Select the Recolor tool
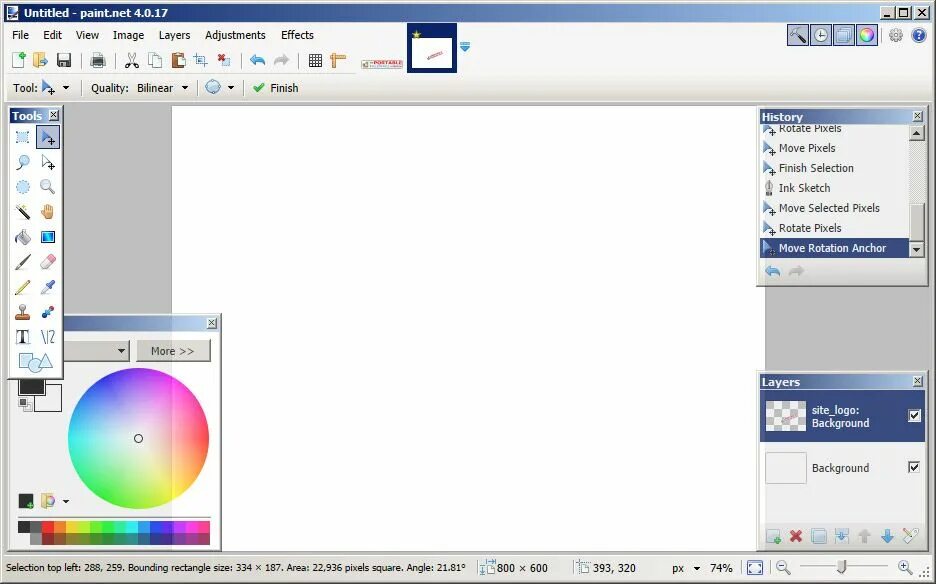Screen dimensions: 936x584 [48, 312]
